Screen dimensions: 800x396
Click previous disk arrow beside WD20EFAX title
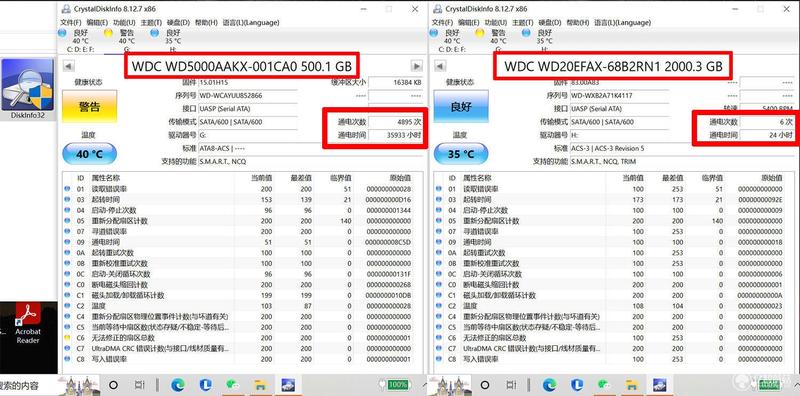click(x=440, y=66)
